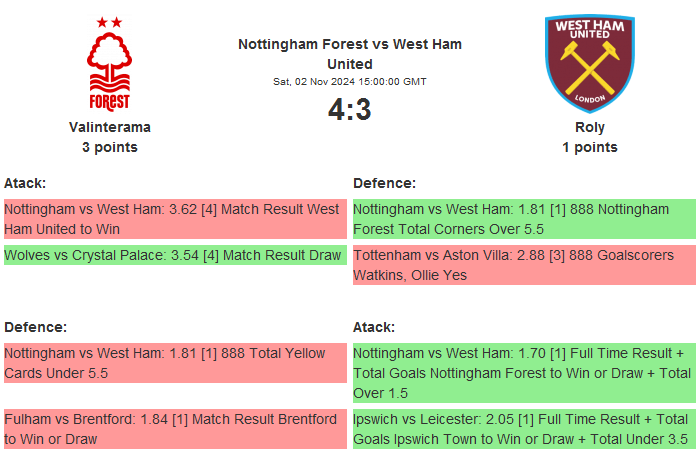
Task: Select the Watkins, Ollie goalscorer bet
Action: click(x=524, y=265)
